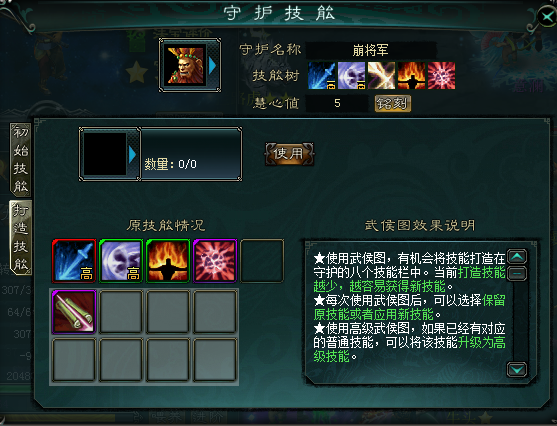Screen dimensions: 557x426
Task: Select the blue sword skill with red border
Action: pyautogui.click(x=74, y=261)
